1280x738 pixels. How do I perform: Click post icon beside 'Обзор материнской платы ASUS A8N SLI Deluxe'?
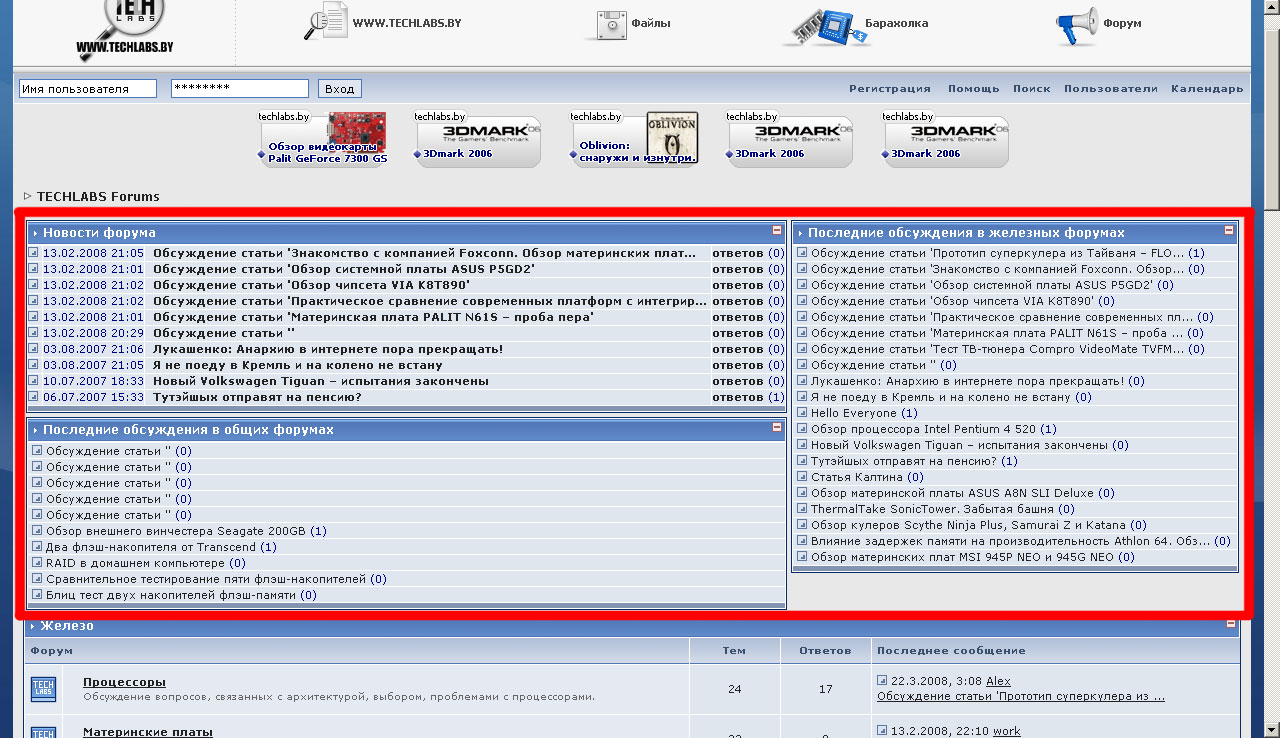pos(802,493)
